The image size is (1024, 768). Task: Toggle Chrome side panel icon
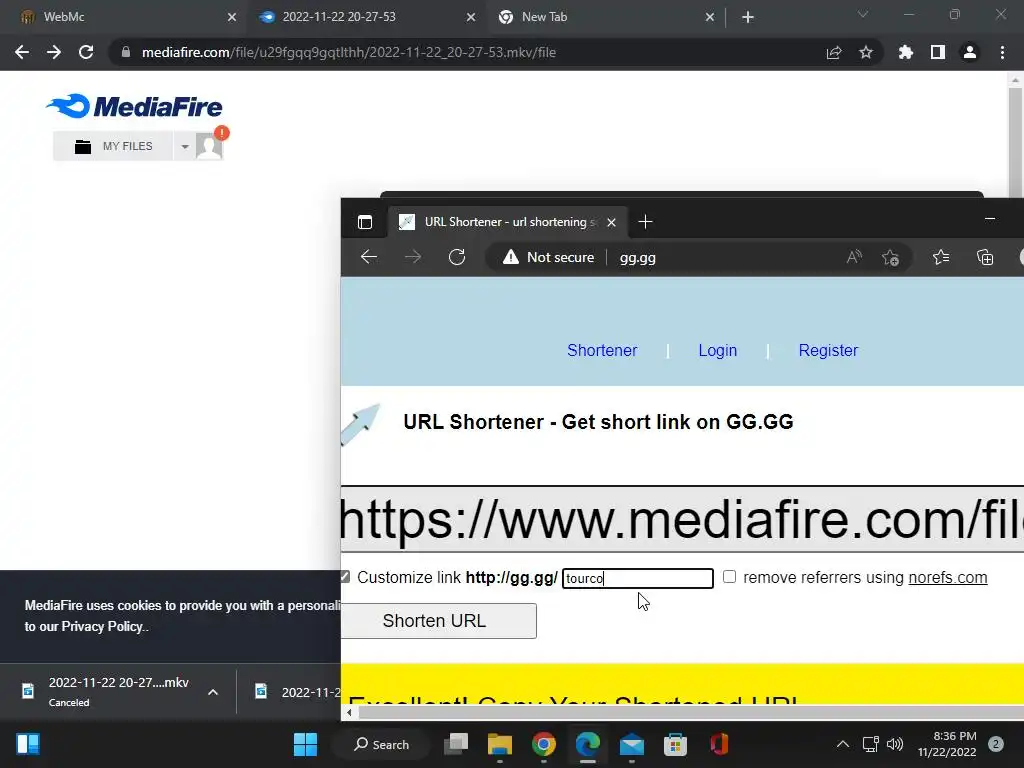click(x=938, y=52)
